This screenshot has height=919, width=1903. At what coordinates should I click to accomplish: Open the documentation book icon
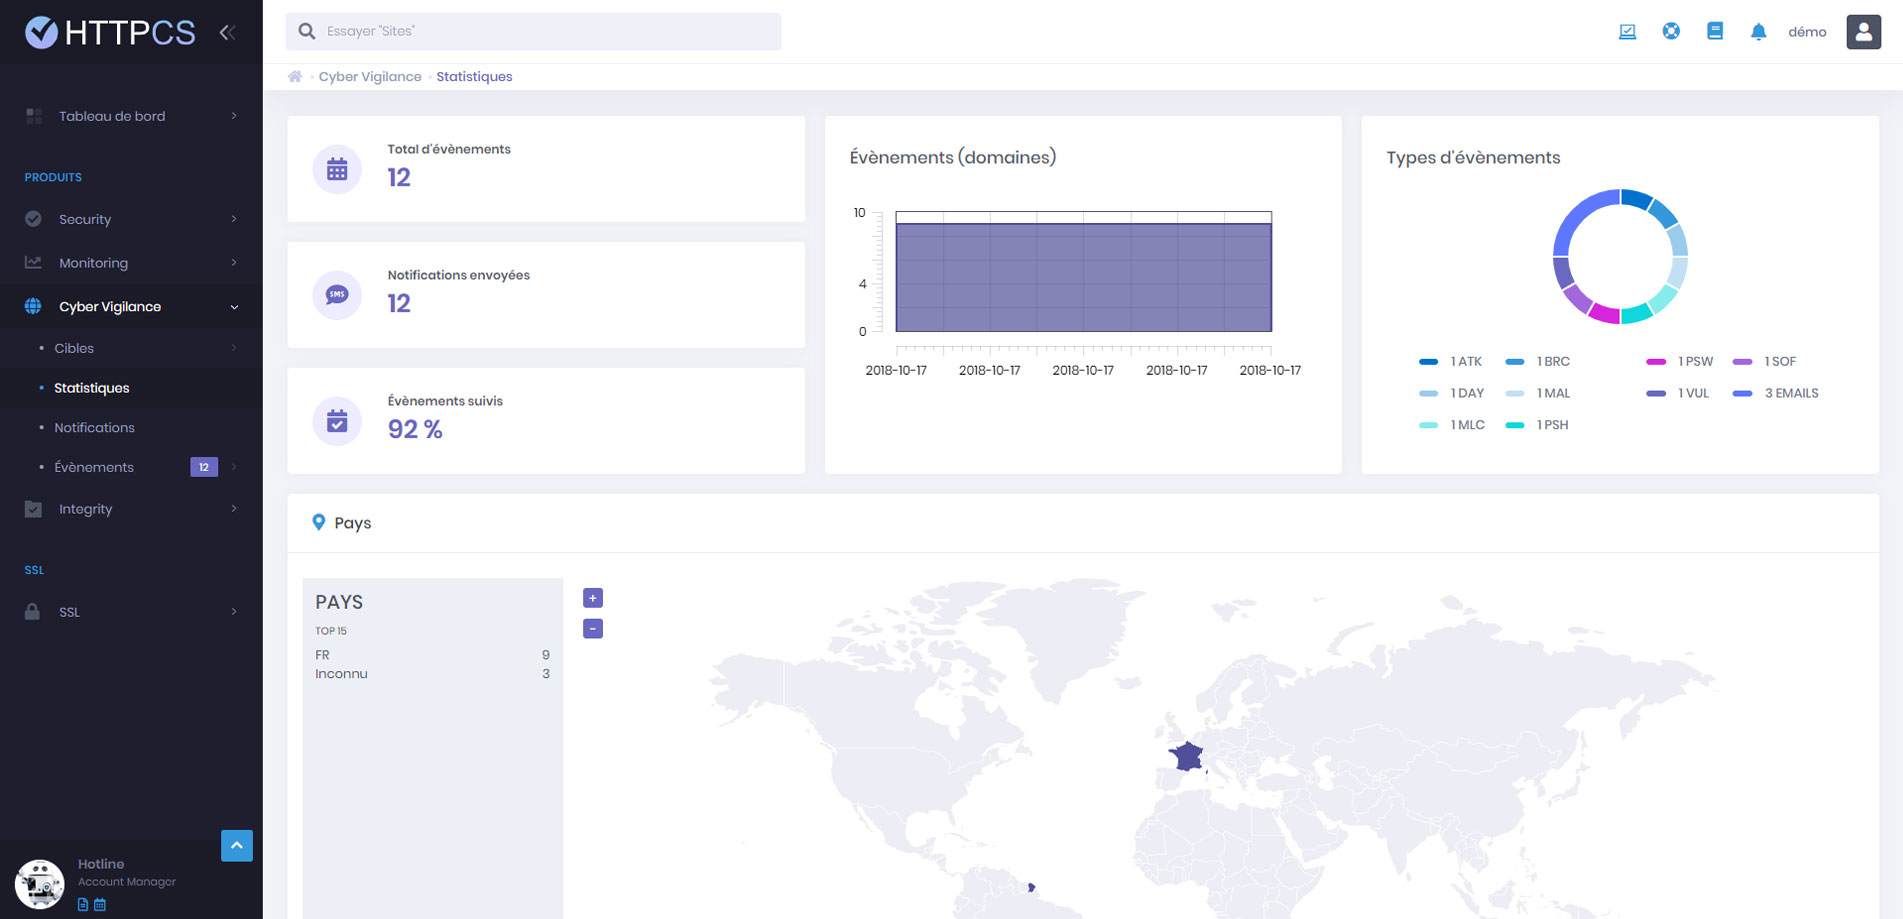coord(1715,32)
